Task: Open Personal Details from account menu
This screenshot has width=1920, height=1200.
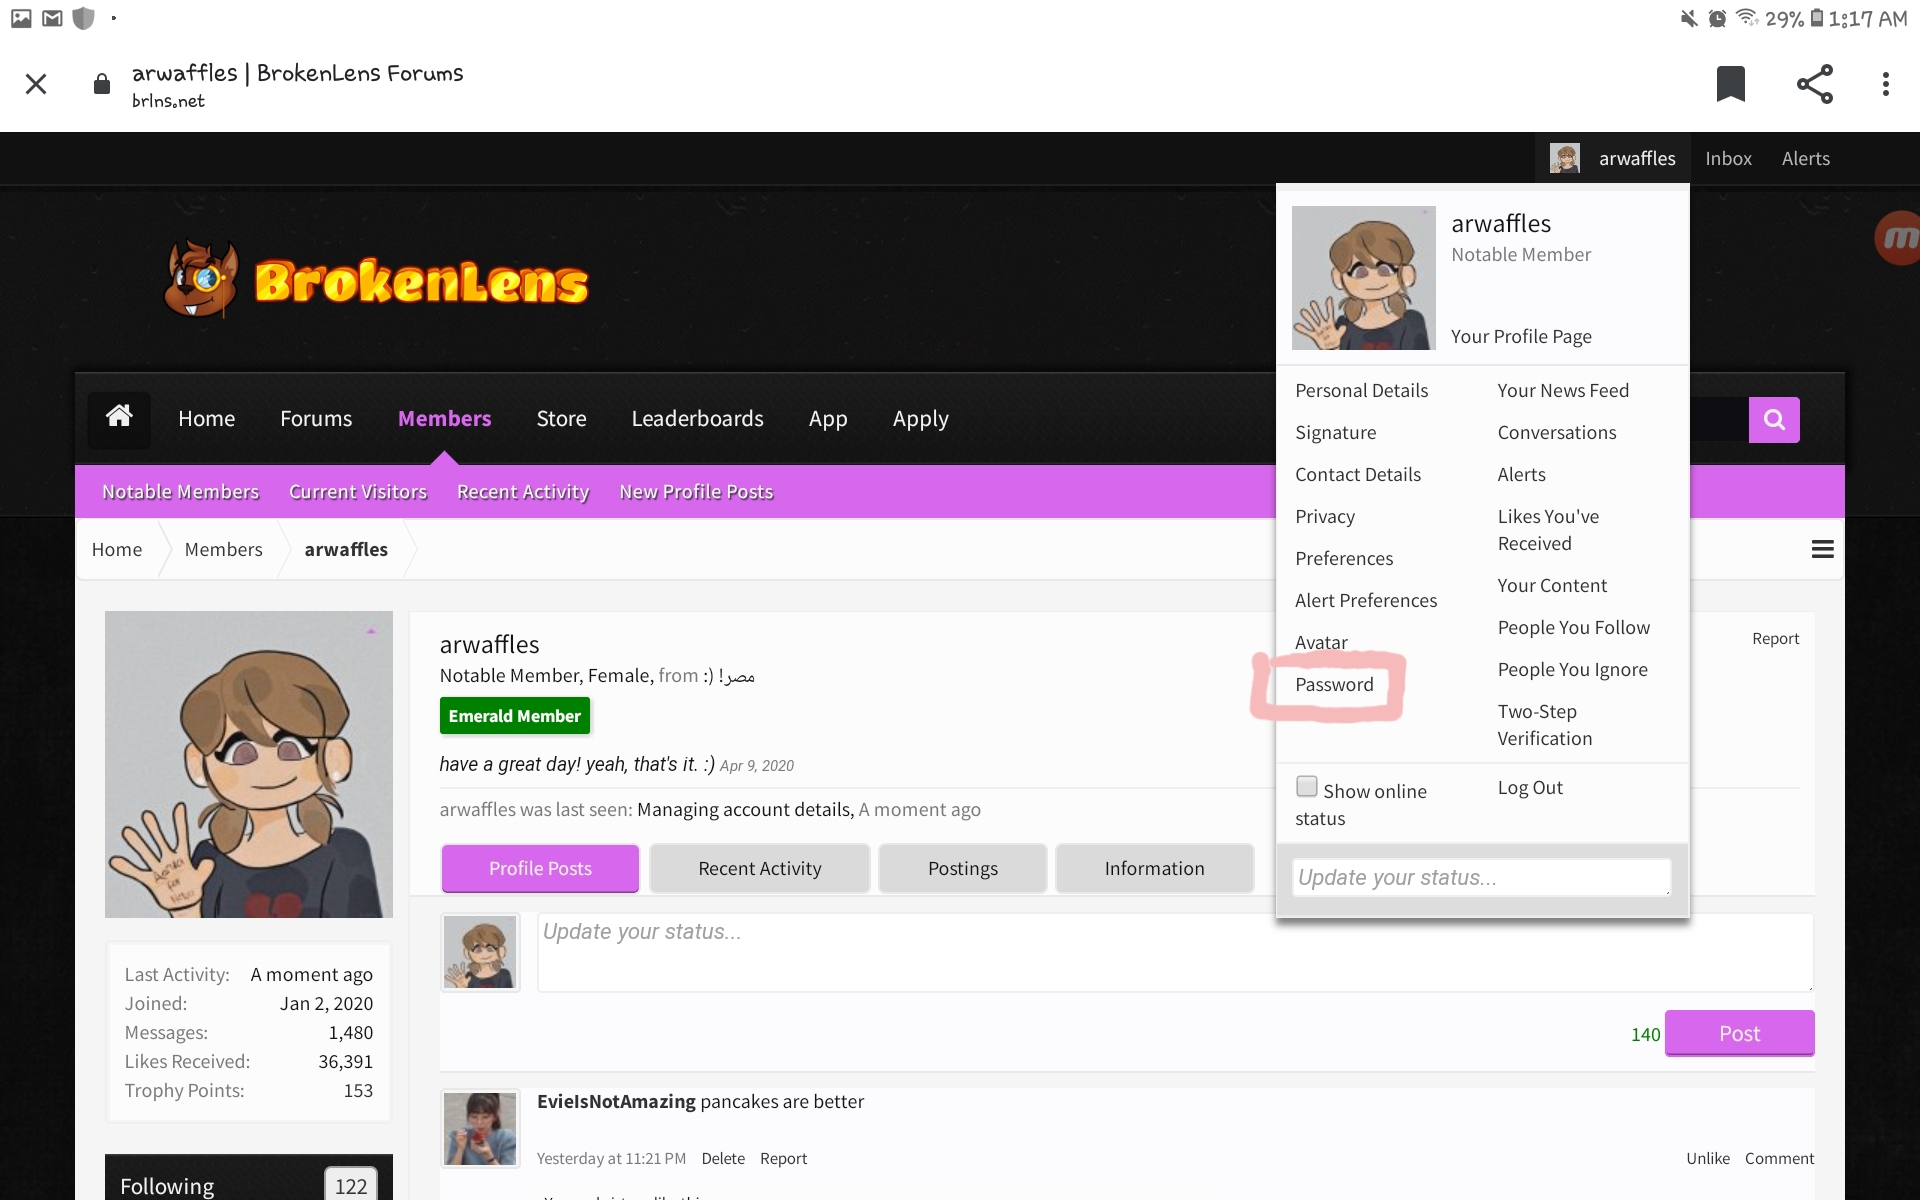Action: coord(1361,390)
